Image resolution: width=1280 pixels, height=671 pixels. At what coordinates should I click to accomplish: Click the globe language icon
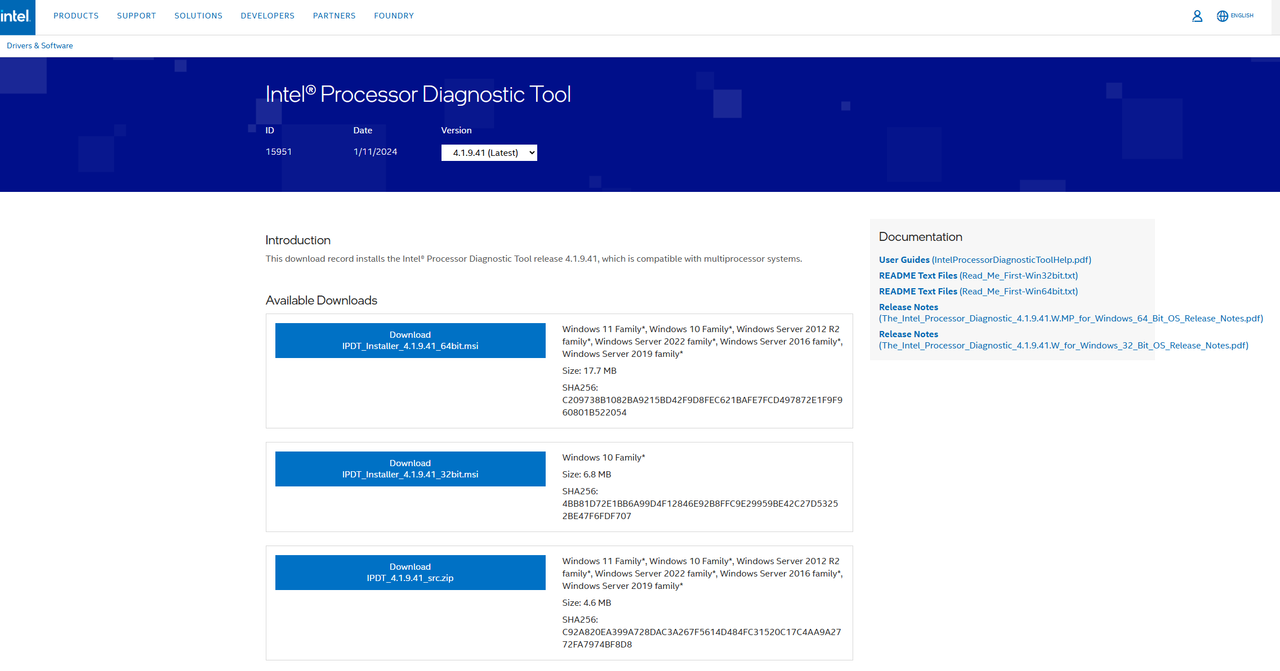[1222, 16]
